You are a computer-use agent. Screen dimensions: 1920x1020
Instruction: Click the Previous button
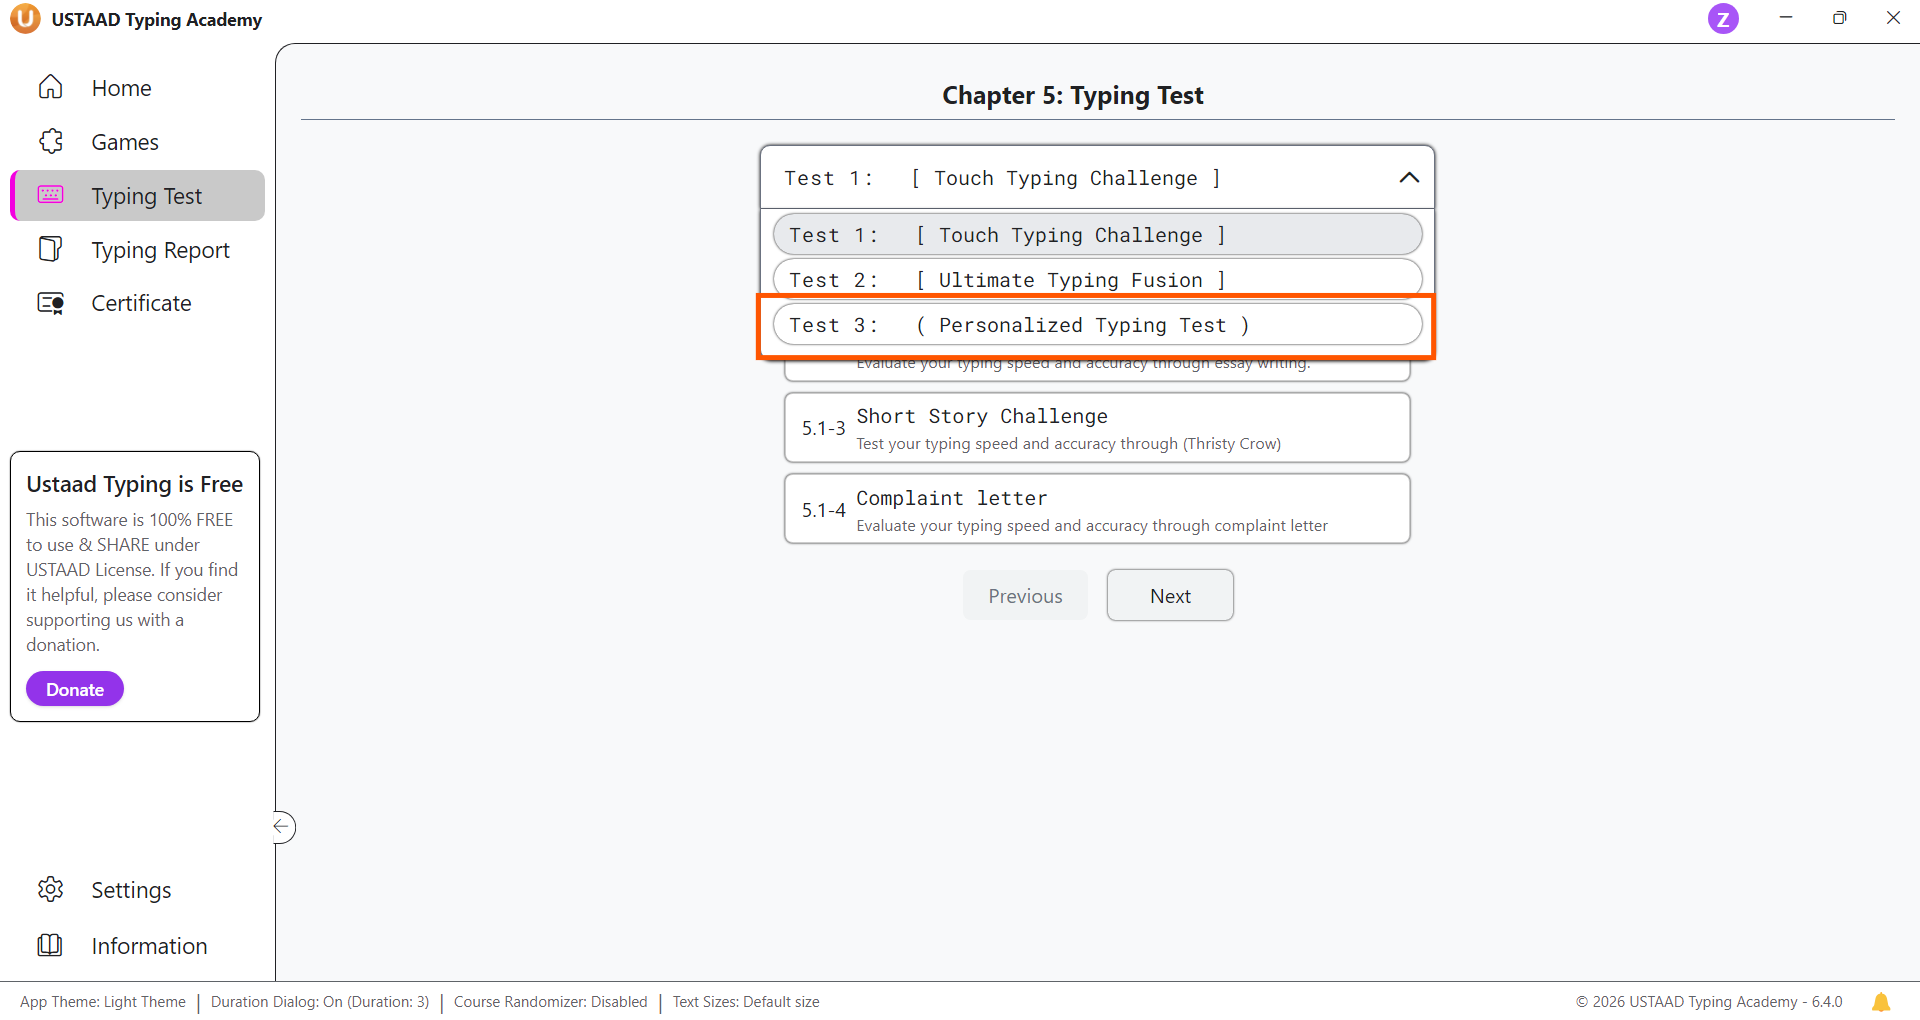pyautogui.click(x=1025, y=596)
